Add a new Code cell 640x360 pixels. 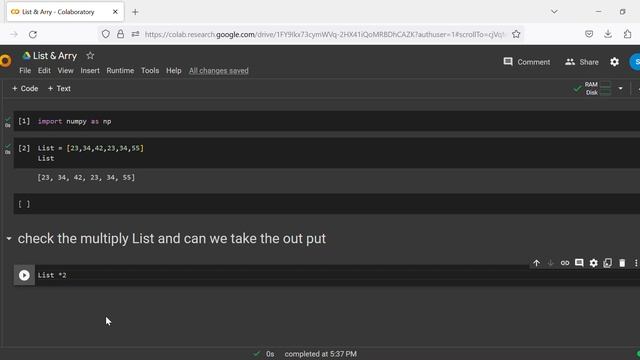(25, 89)
